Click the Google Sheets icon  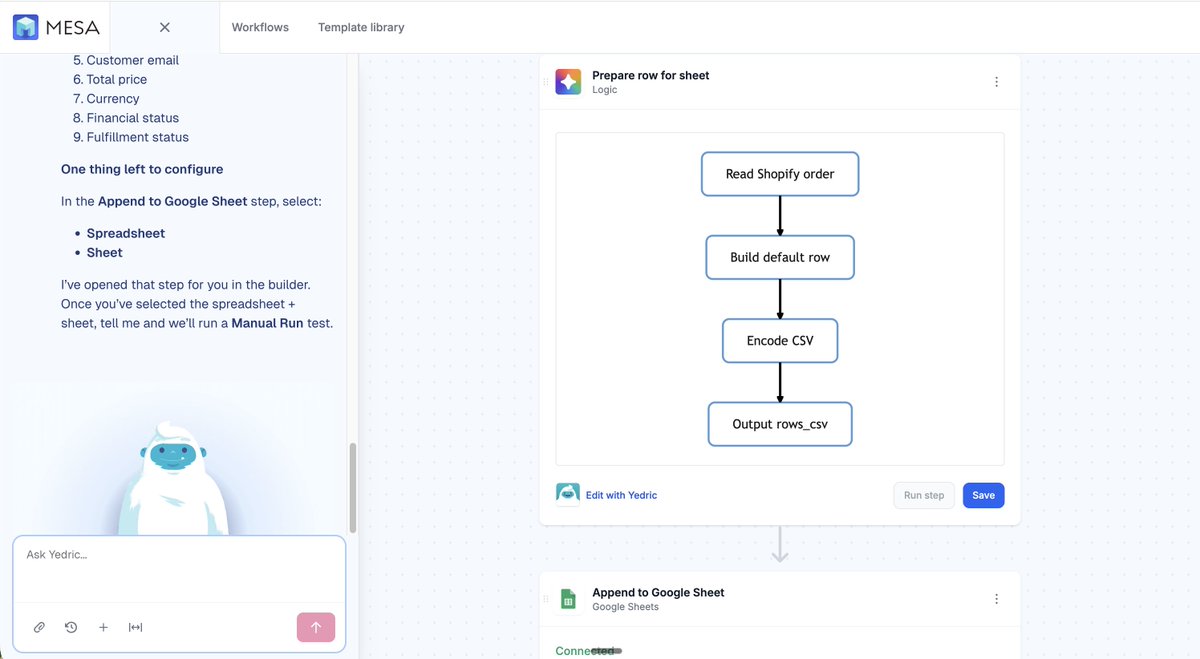click(x=568, y=599)
